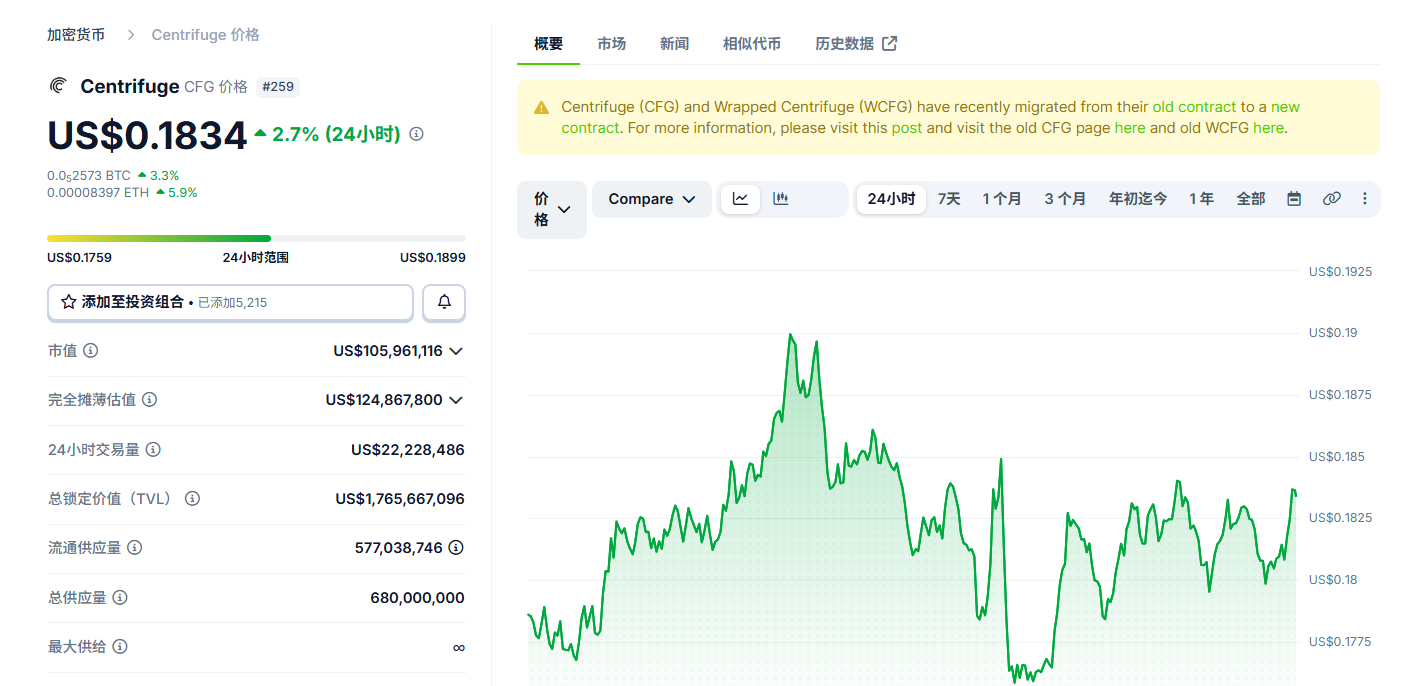Open info icon beside 最大供给

click(119, 647)
